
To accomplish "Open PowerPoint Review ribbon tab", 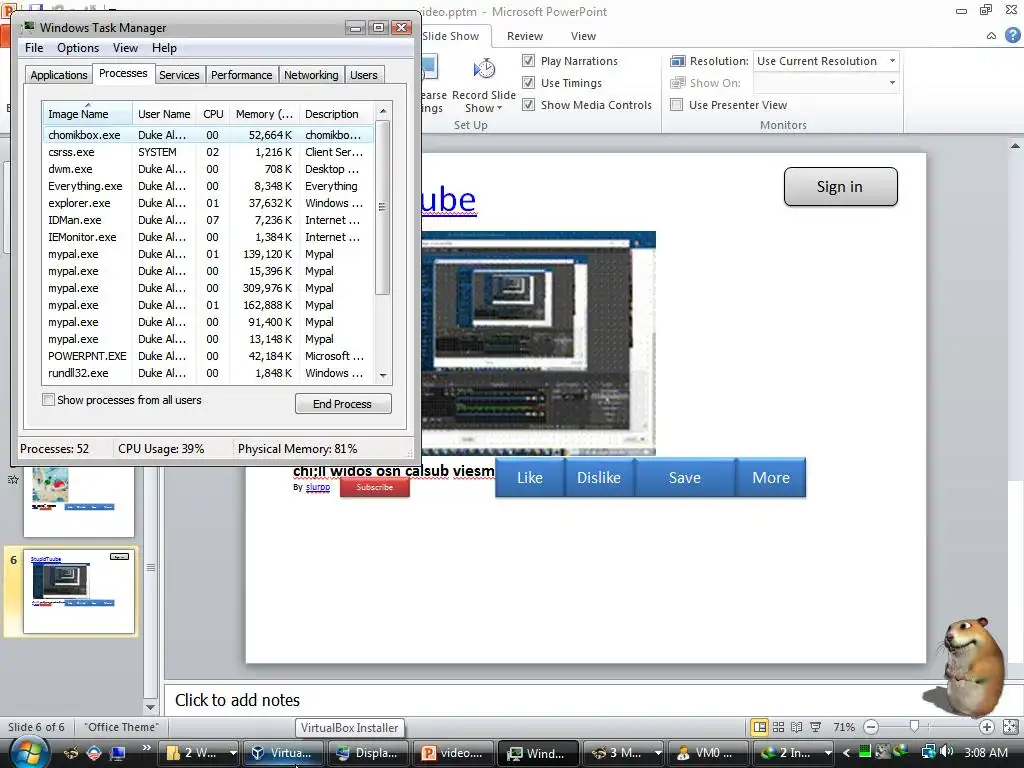I will tap(524, 36).
